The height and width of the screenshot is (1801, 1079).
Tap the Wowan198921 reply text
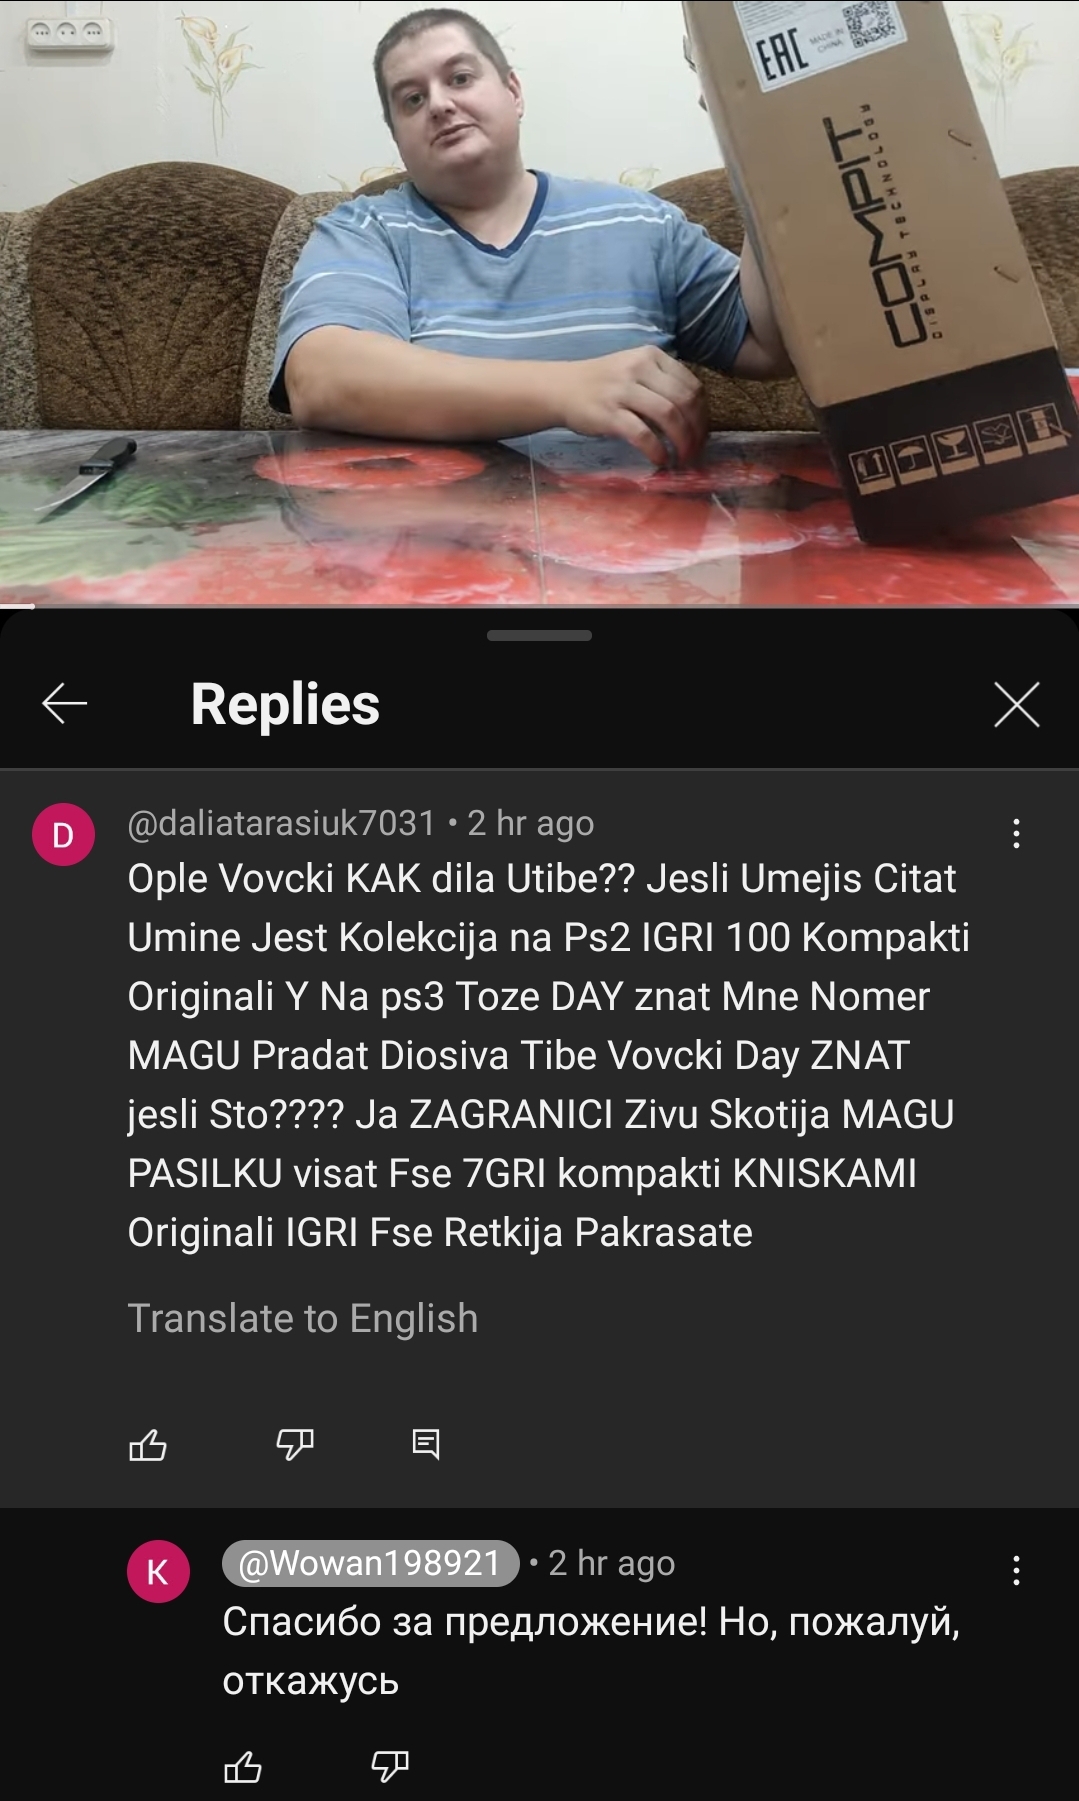click(x=590, y=1650)
